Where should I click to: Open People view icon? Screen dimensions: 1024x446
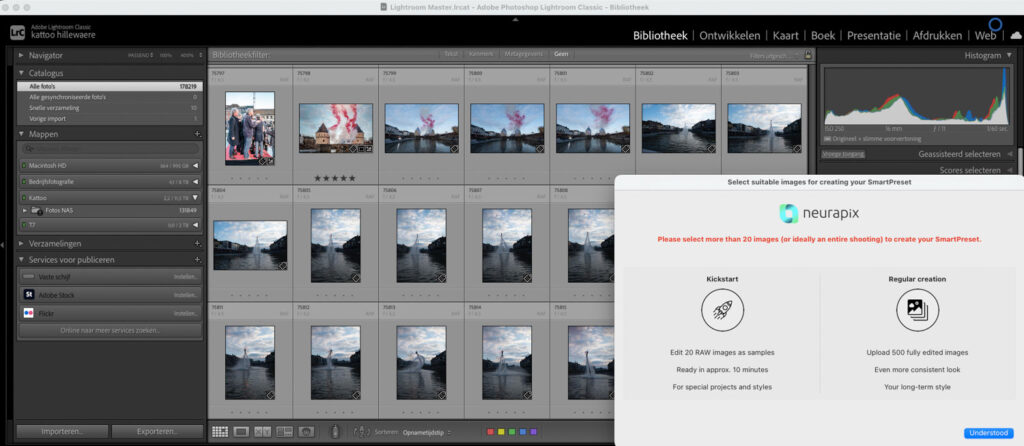306,432
